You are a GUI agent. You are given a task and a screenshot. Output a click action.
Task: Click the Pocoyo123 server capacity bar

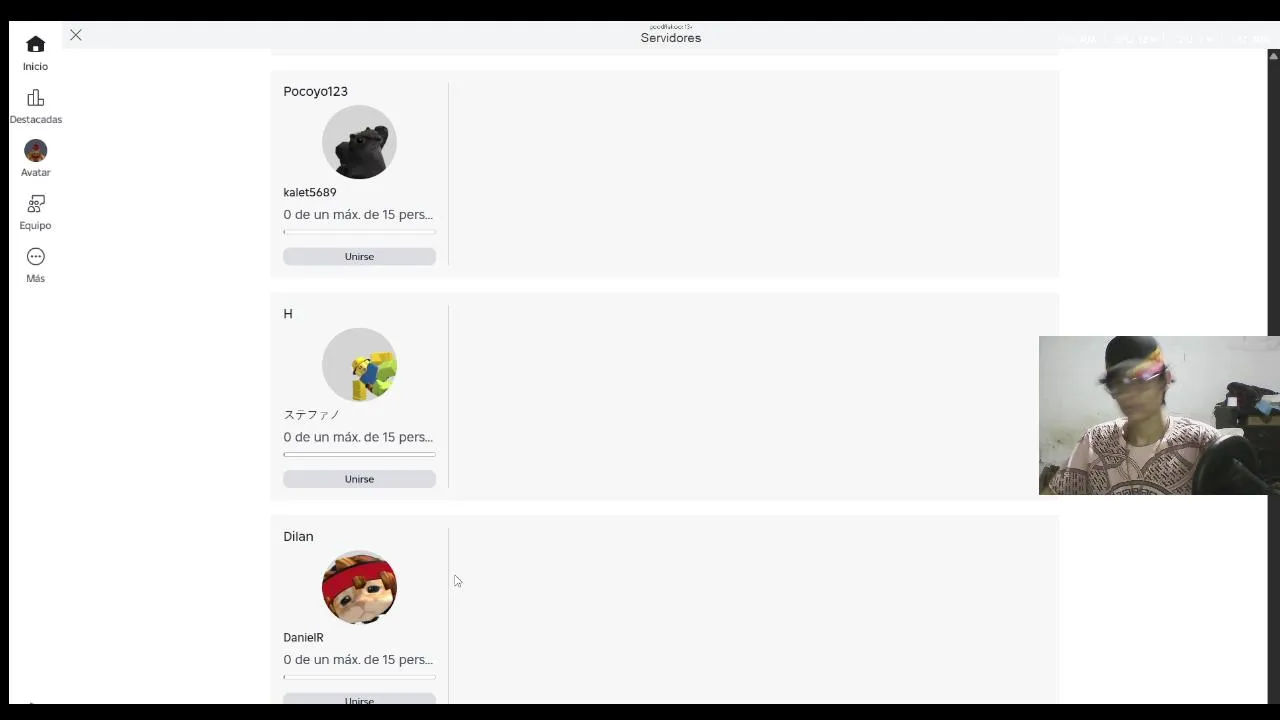359,232
